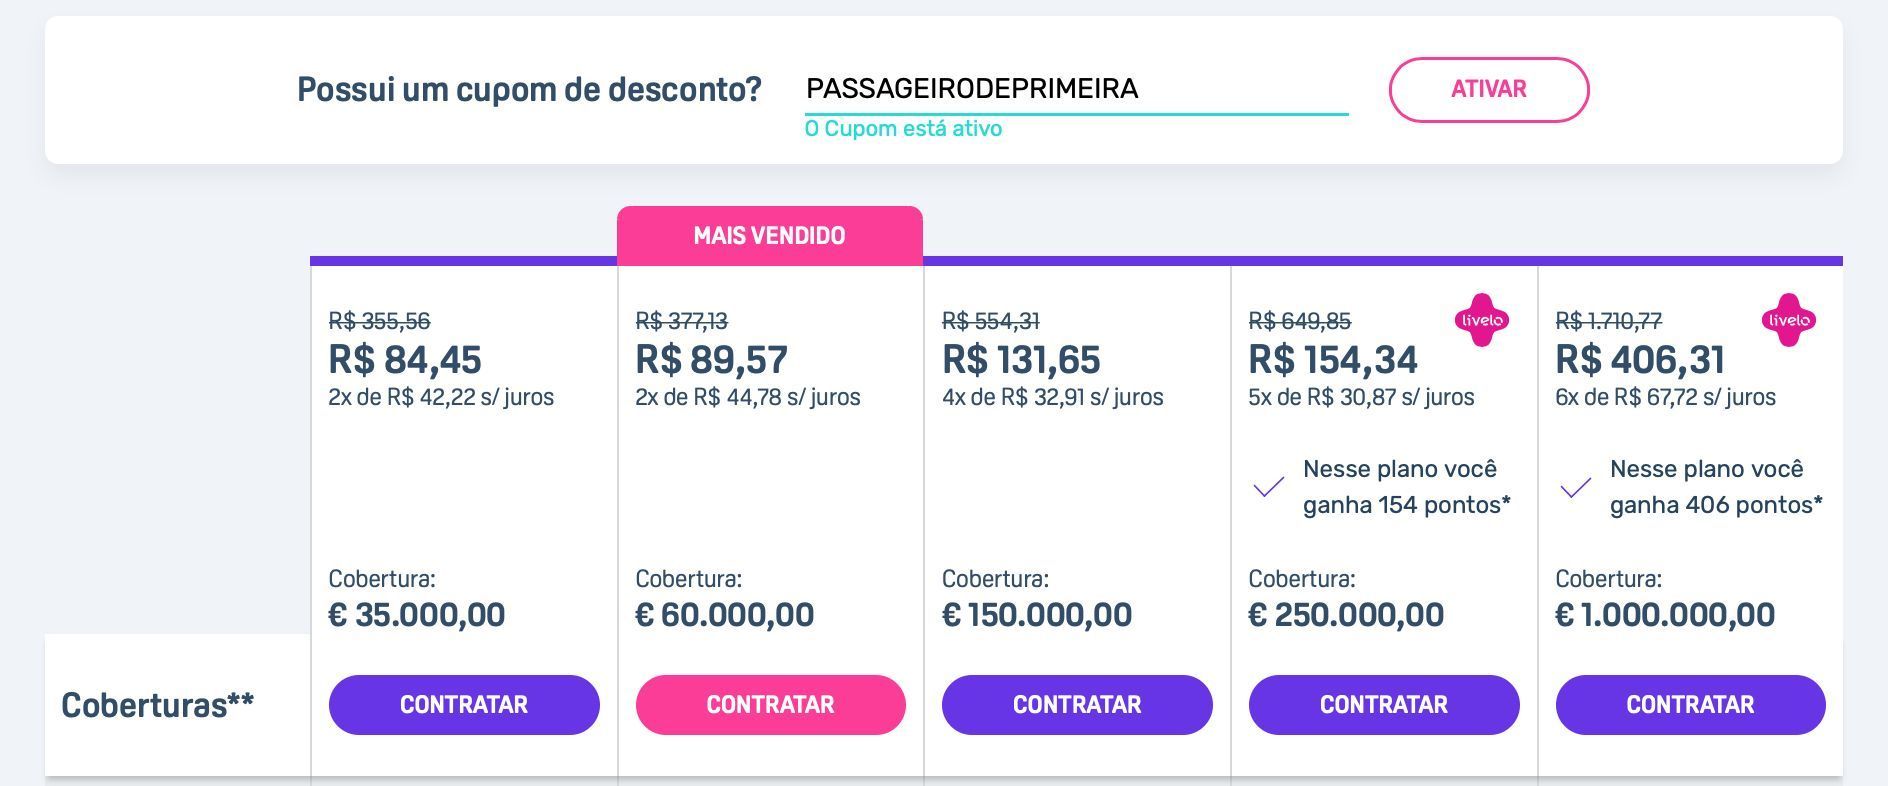Image resolution: width=1888 pixels, height=786 pixels.
Task: Select the R$ 84,45 price text
Action: tap(405, 359)
